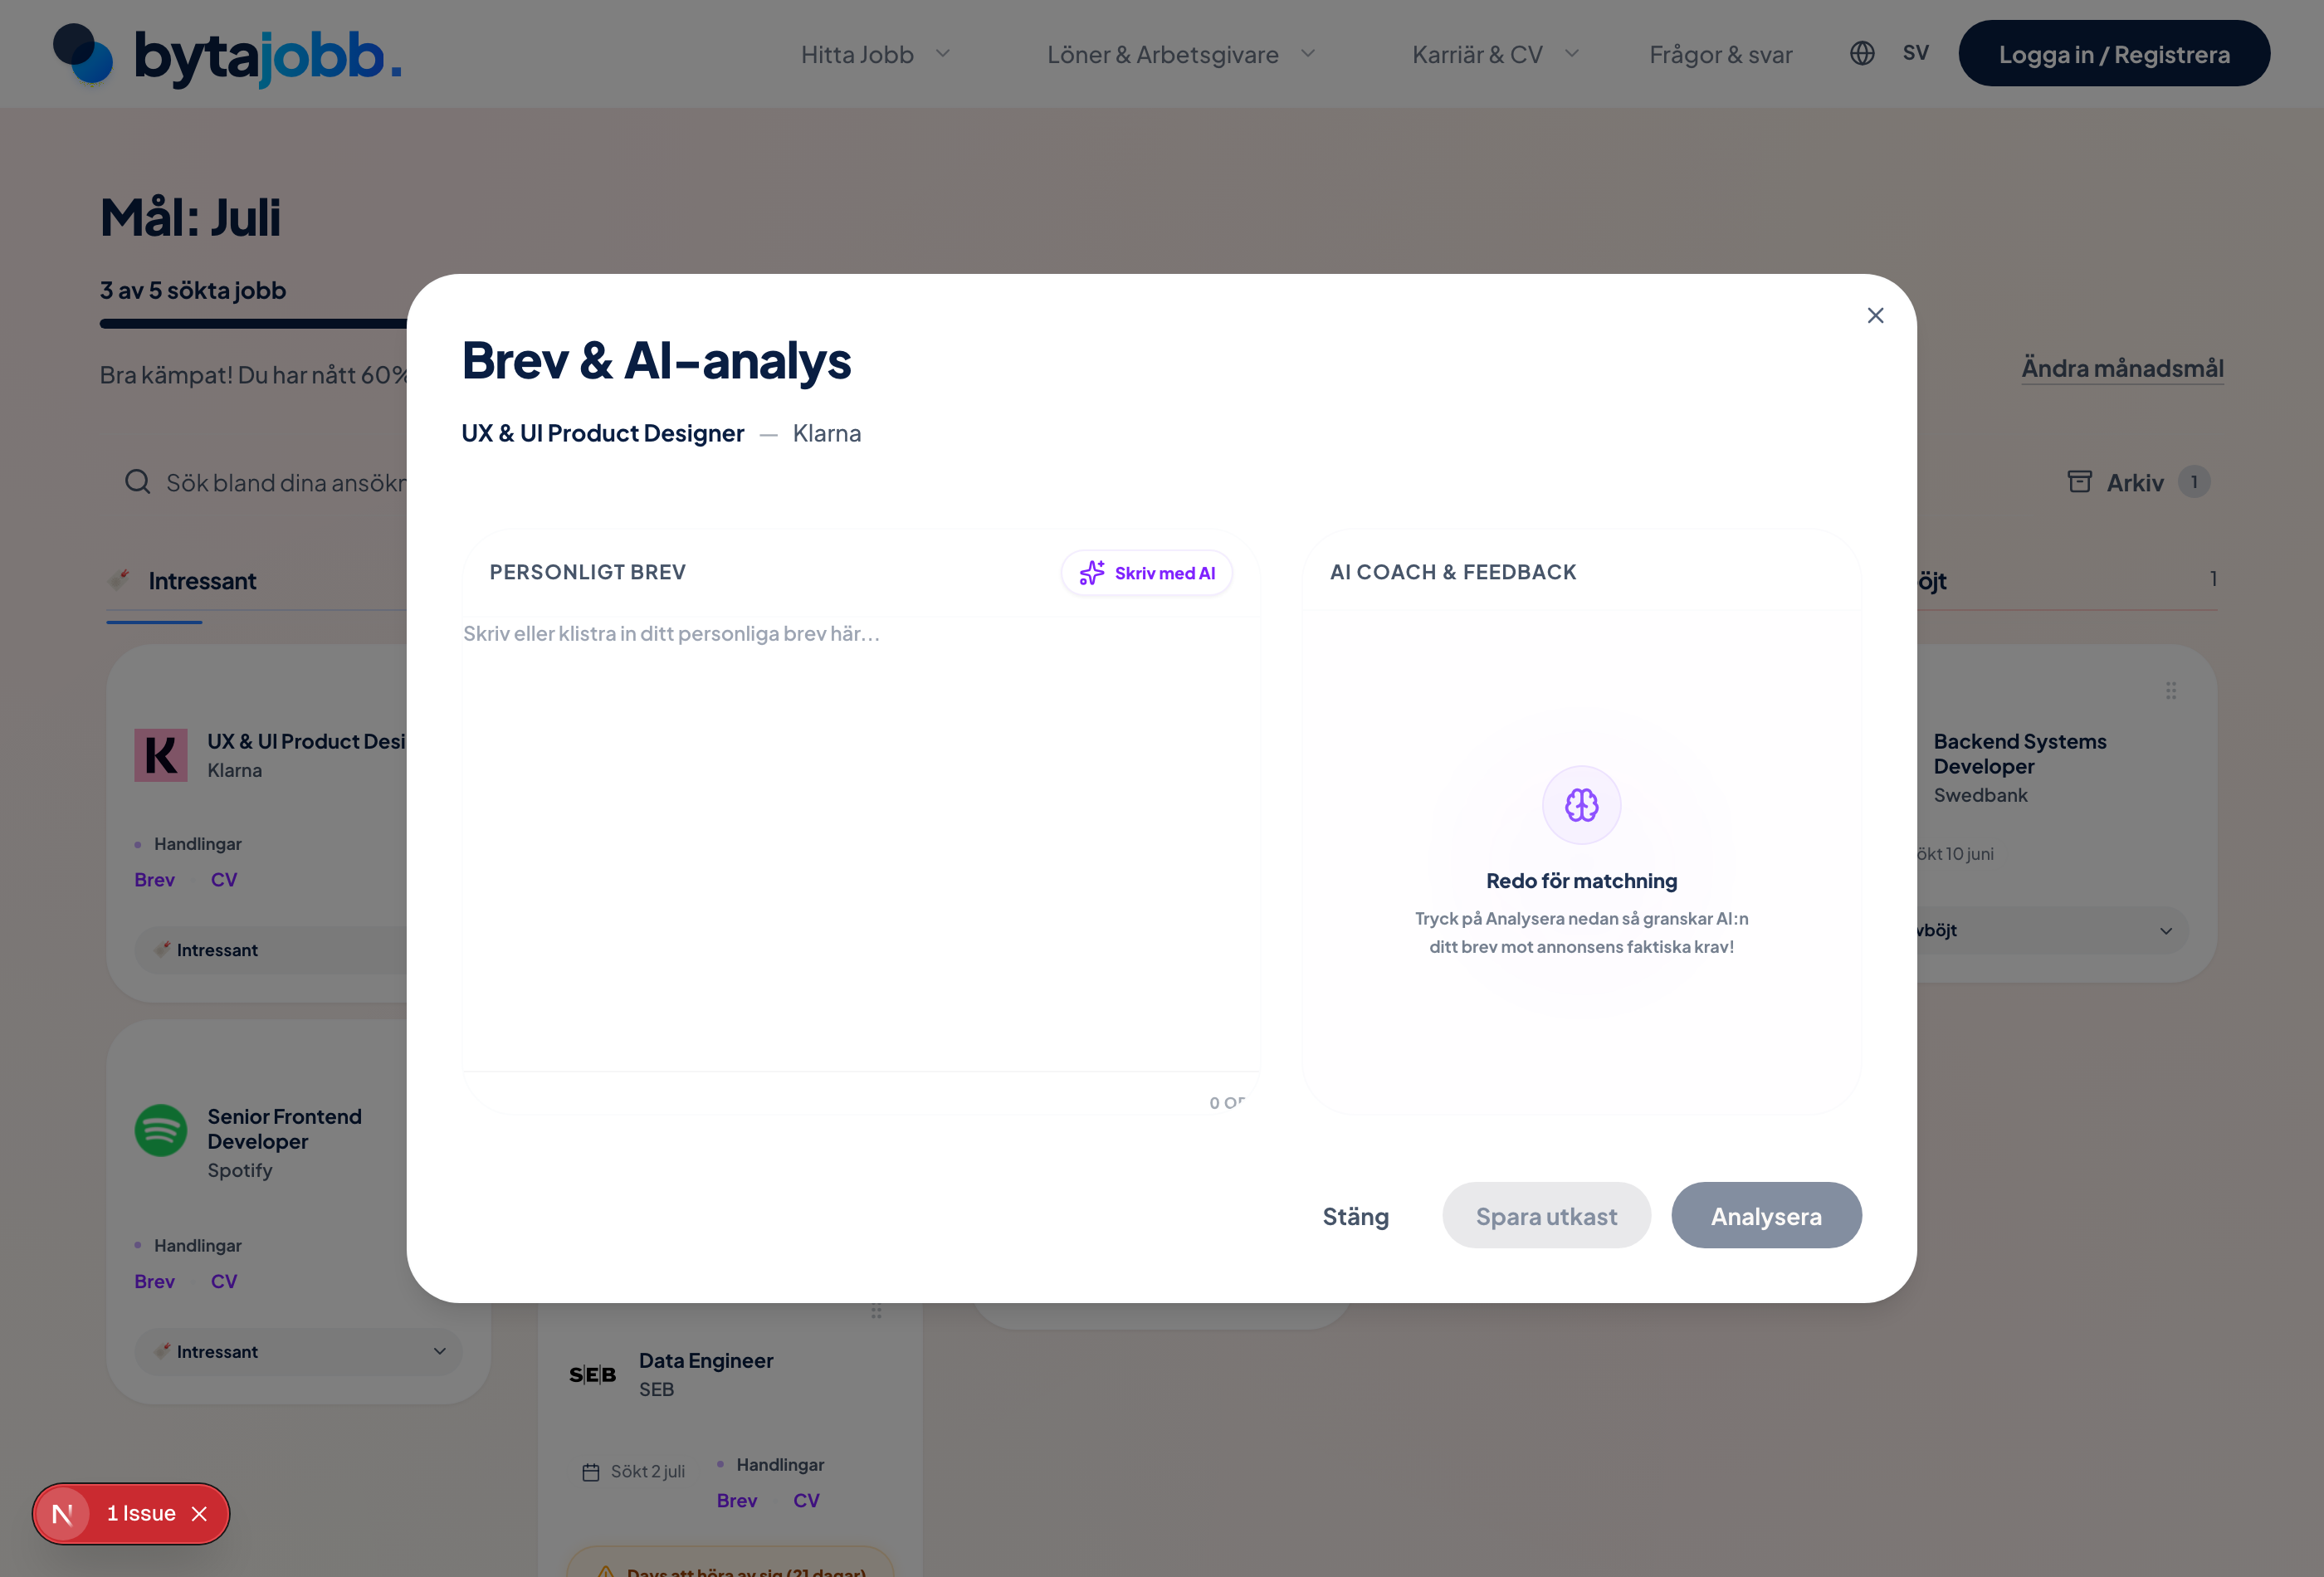Click the Arkiv count badge
The height and width of the screenshot is (1577, 2324).
2194,482
